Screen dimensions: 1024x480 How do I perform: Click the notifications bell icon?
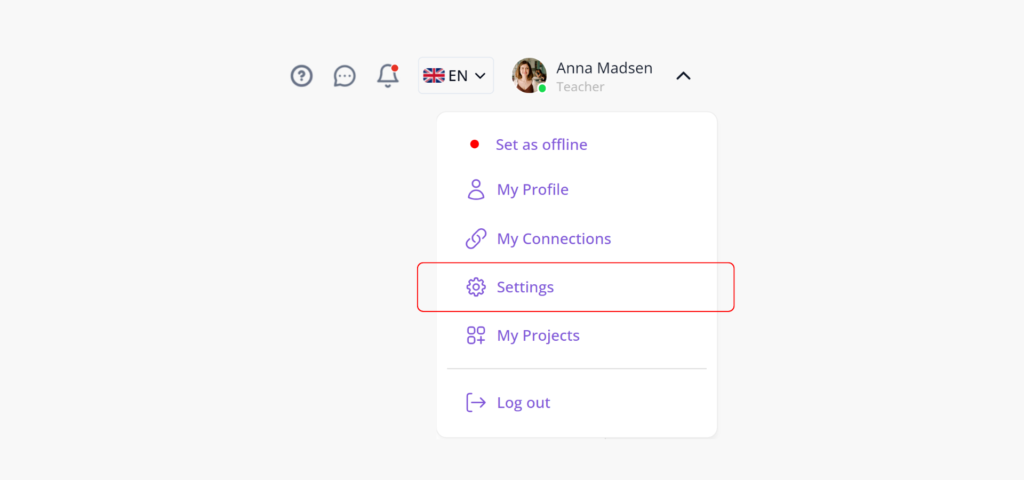[388, 76]
